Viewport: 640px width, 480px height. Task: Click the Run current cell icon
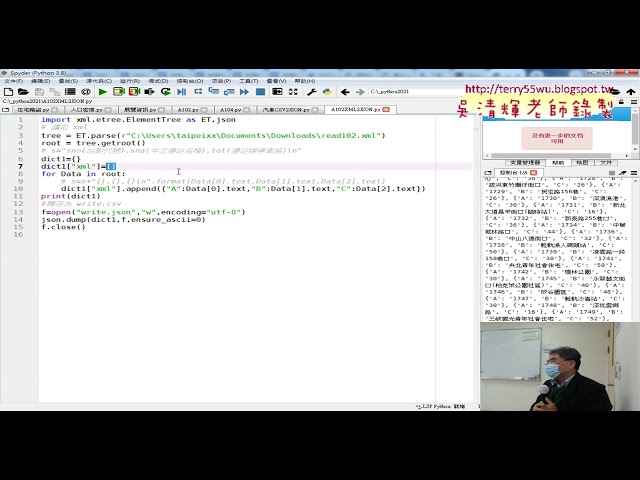(120, 92)
